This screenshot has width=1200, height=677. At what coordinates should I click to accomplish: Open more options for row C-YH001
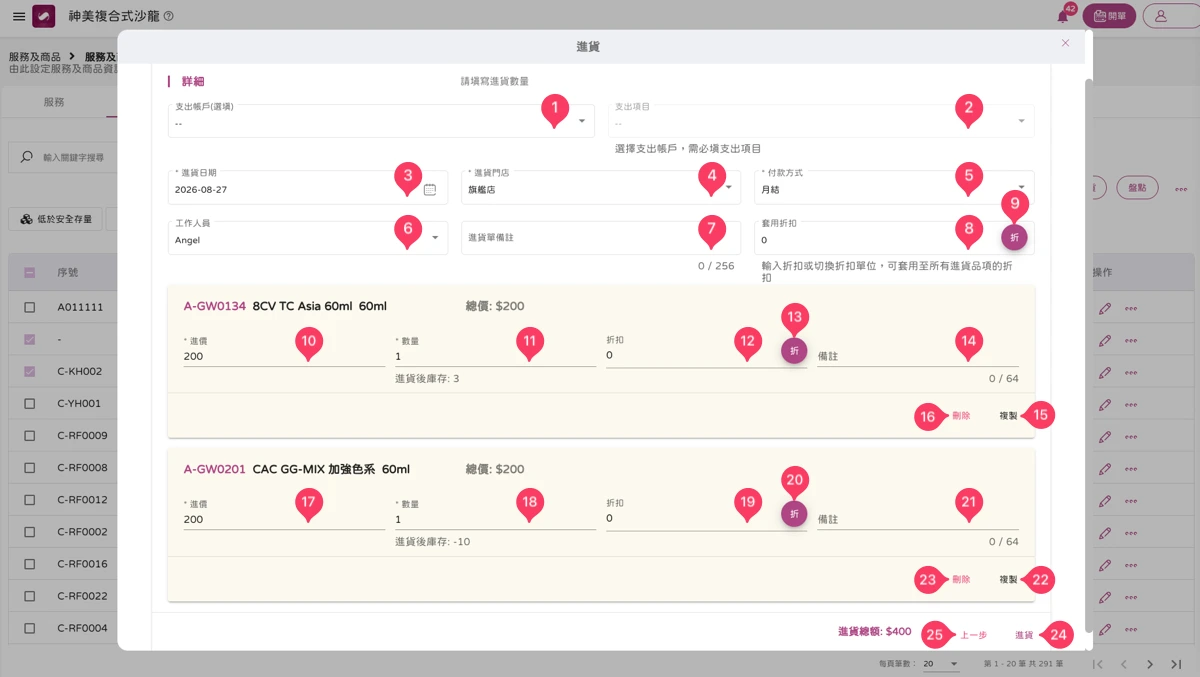pyautogui.click(x=1131, y=404)
